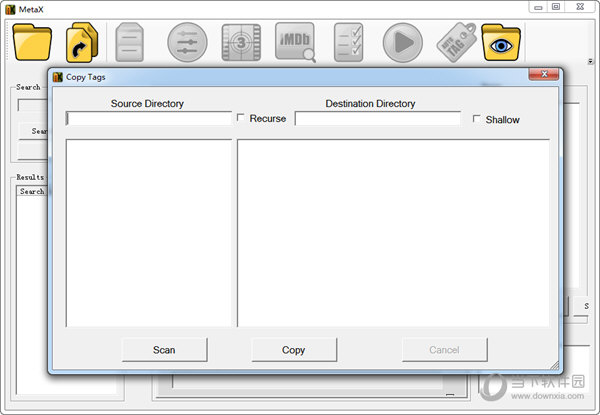Close the Copy Tags dialog
Screen dimensions: 600x415
544,74
